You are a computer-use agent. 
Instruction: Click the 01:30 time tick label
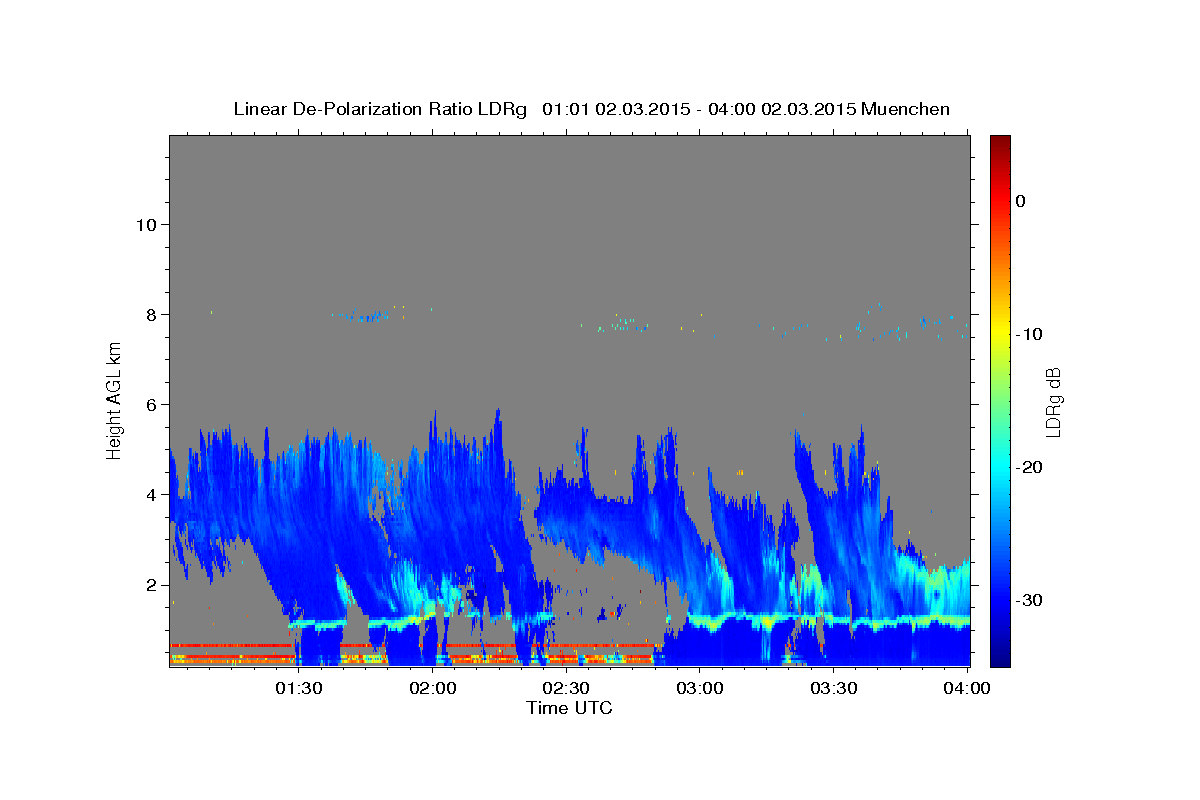pyautogui.click(x=299, y=690)
